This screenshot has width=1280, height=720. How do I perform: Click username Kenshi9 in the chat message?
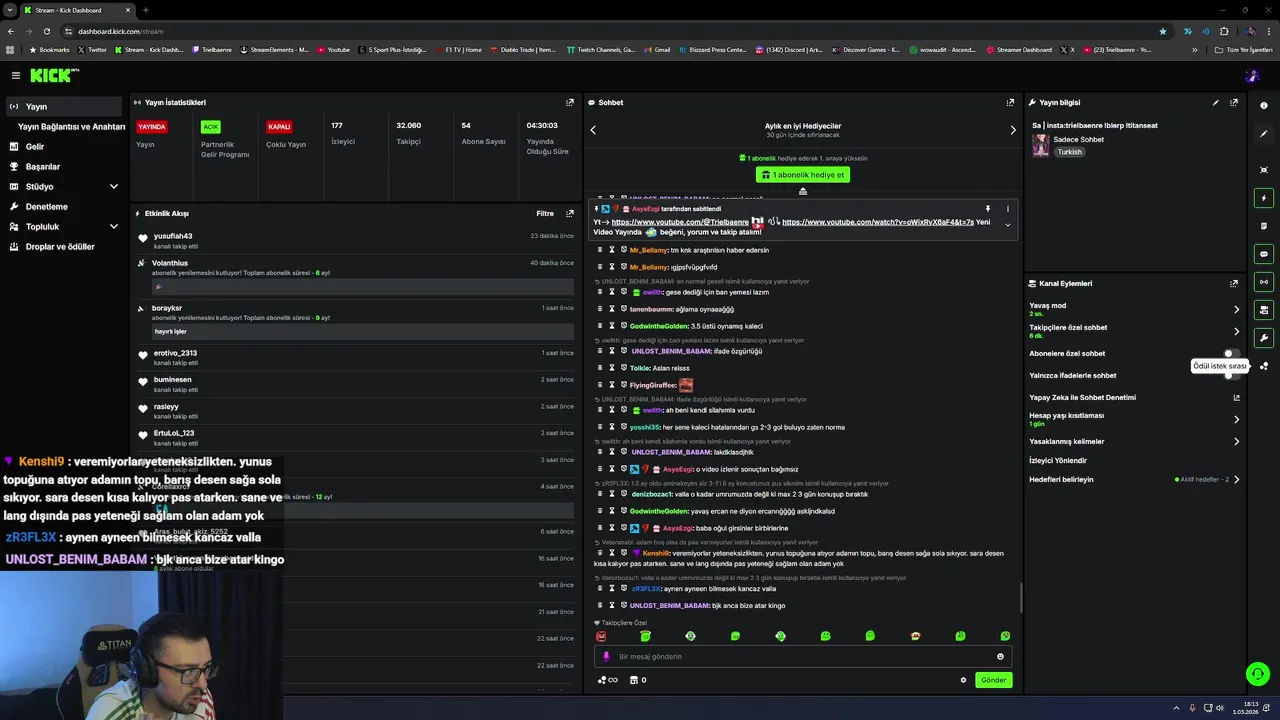click(656, 553)
